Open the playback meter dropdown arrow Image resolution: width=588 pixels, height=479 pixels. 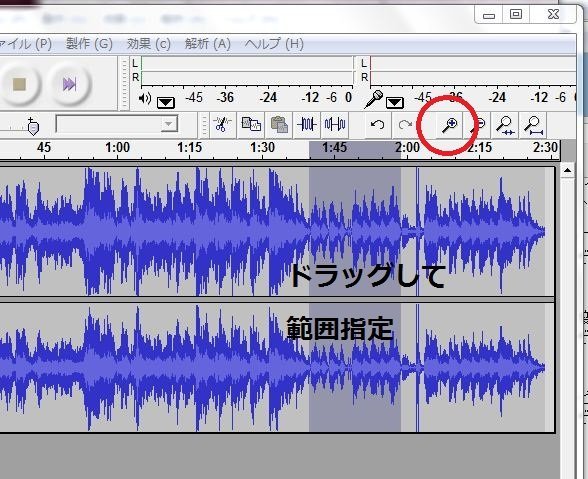166,102
